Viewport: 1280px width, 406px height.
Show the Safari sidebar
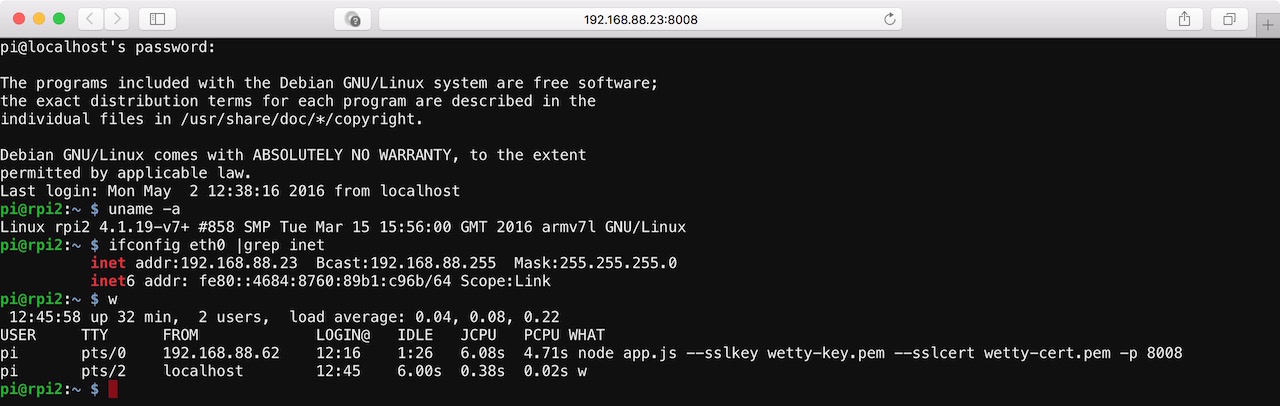pyautogui.click(x=157, y=19)
